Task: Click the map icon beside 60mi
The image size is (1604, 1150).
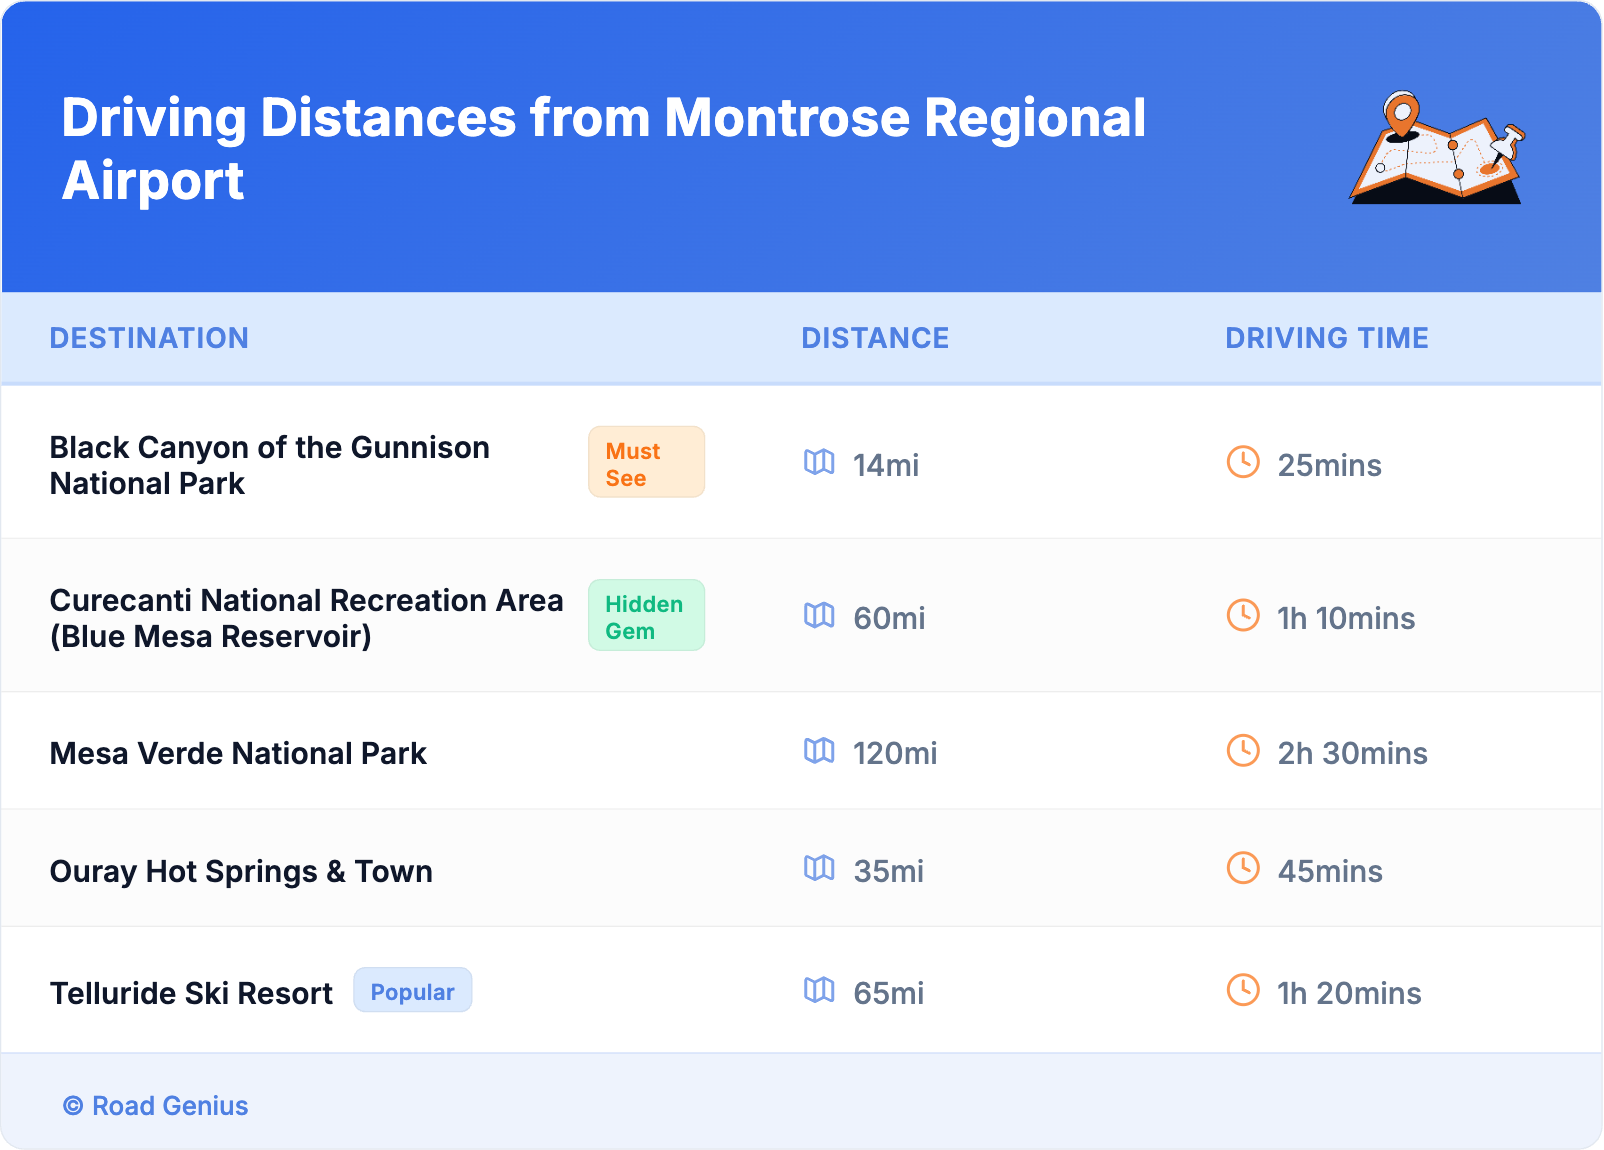Action: click(819, 615)
